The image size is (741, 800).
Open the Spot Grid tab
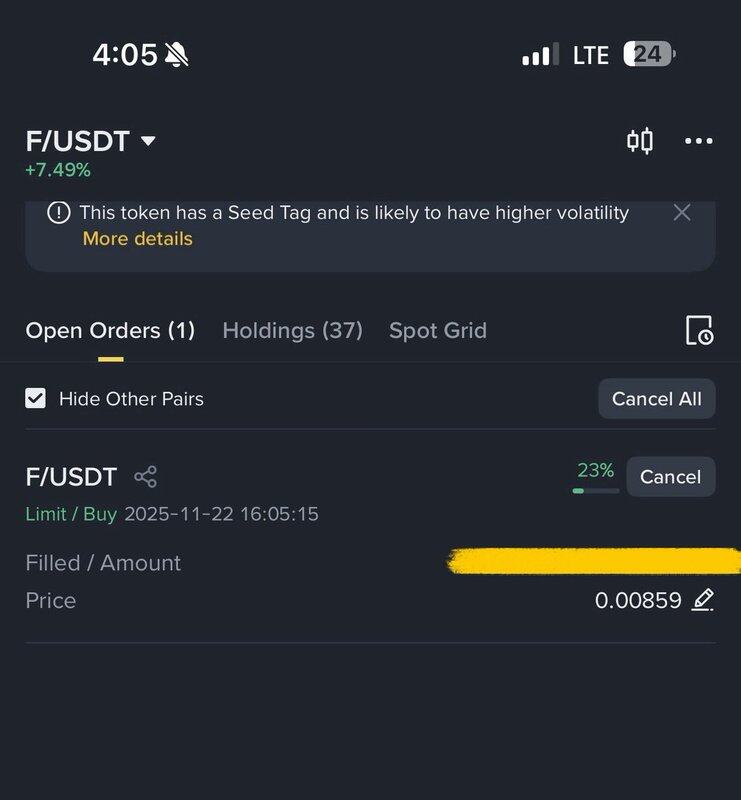click(437, 330)
